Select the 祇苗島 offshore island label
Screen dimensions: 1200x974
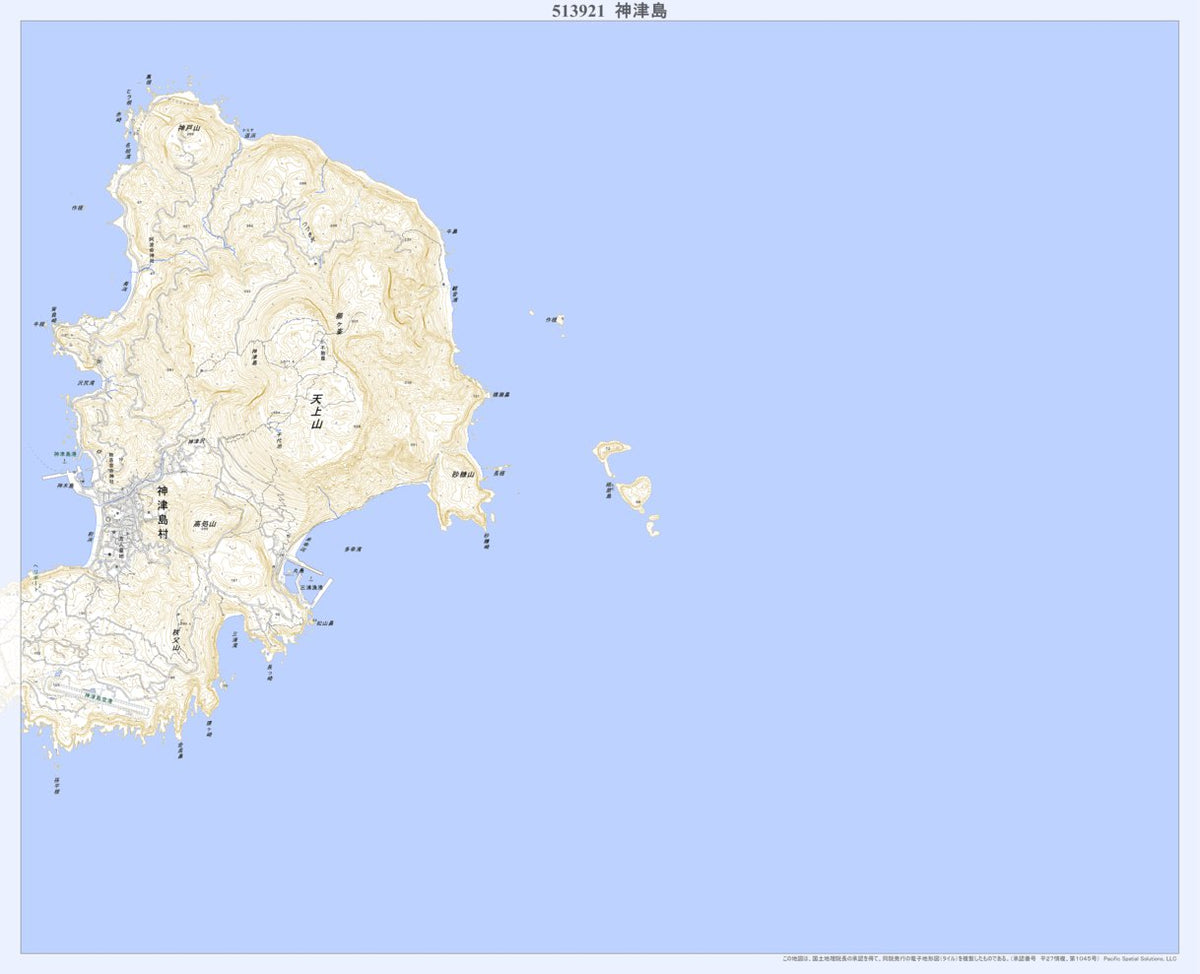pyautogui.click(x=609, y=490)
